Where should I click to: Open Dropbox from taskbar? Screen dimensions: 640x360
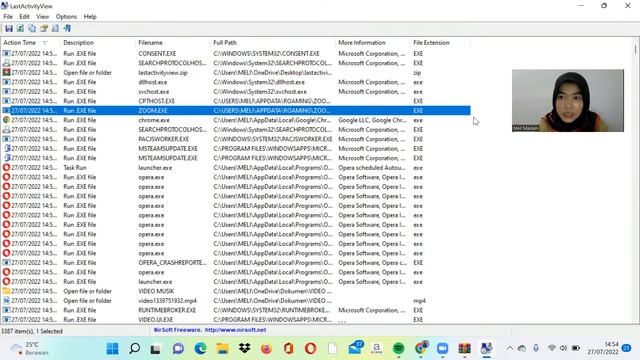(x=244, y=349)
